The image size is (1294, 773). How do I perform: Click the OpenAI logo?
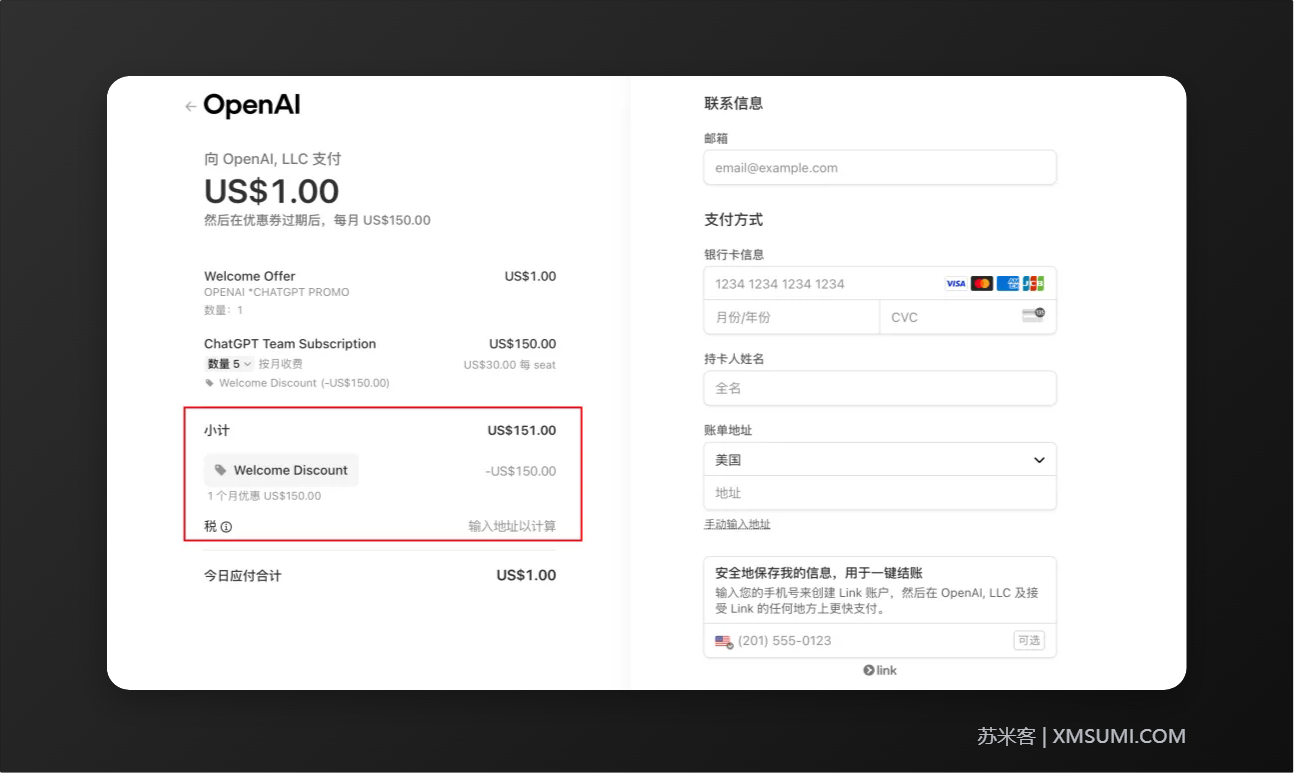pyautogui.click(x=252, y=105)
